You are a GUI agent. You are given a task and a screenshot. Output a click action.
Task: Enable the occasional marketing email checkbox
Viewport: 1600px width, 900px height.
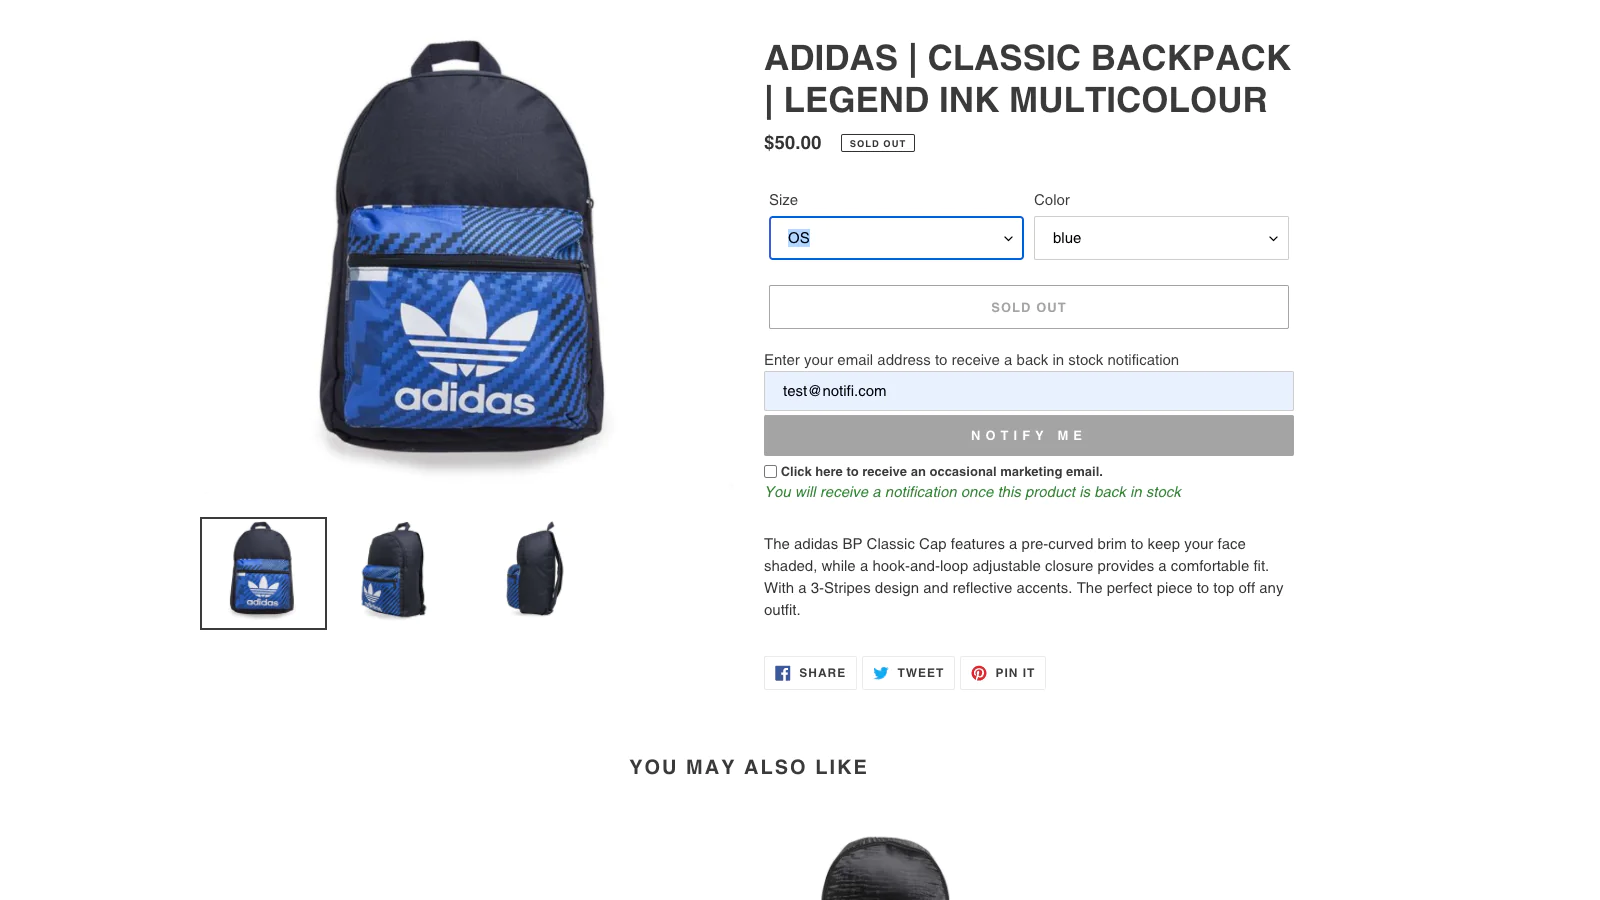(x=771, y=472)
